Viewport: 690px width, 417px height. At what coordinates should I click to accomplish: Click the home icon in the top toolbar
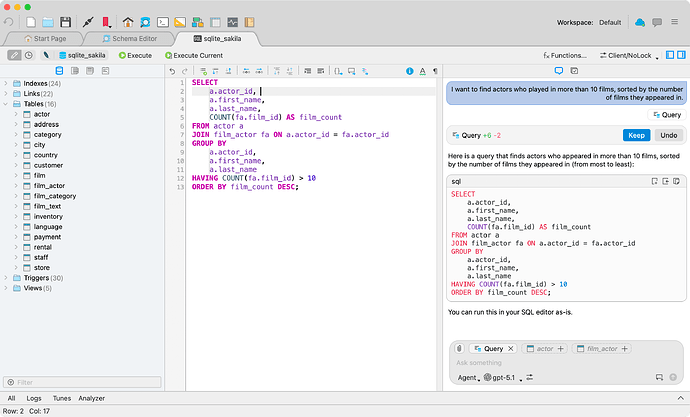tap(128, 22)
